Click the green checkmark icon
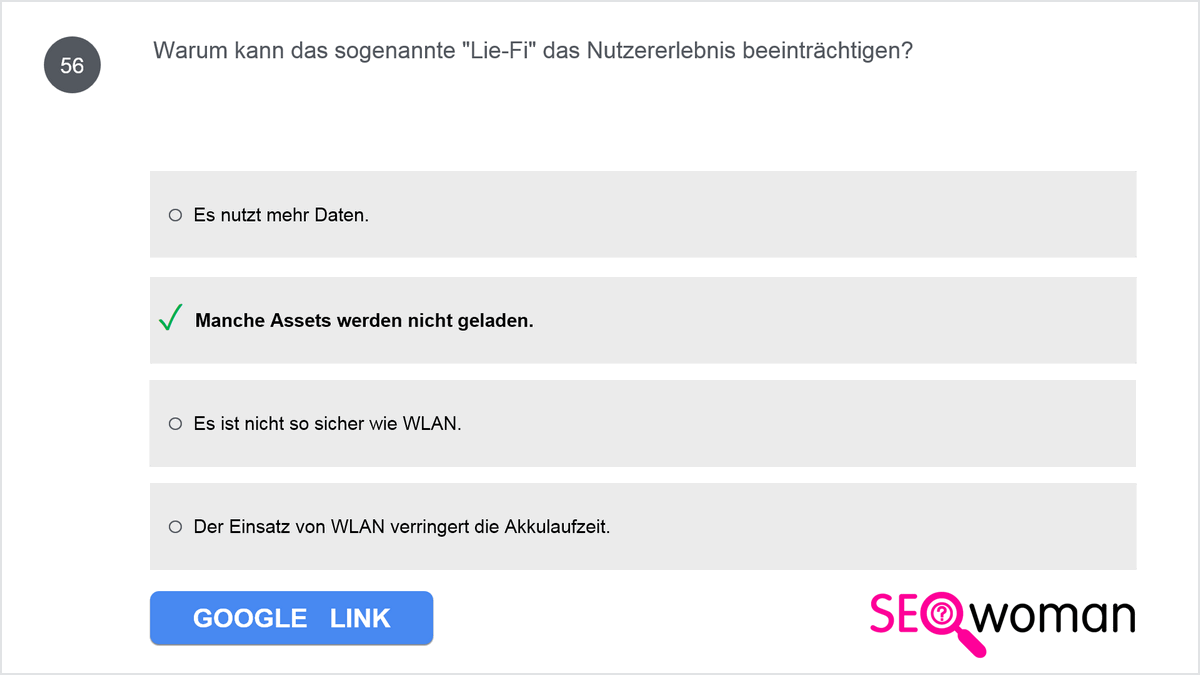The height and width of the screenshot is (675, 1200). click(x=171, y=319)
